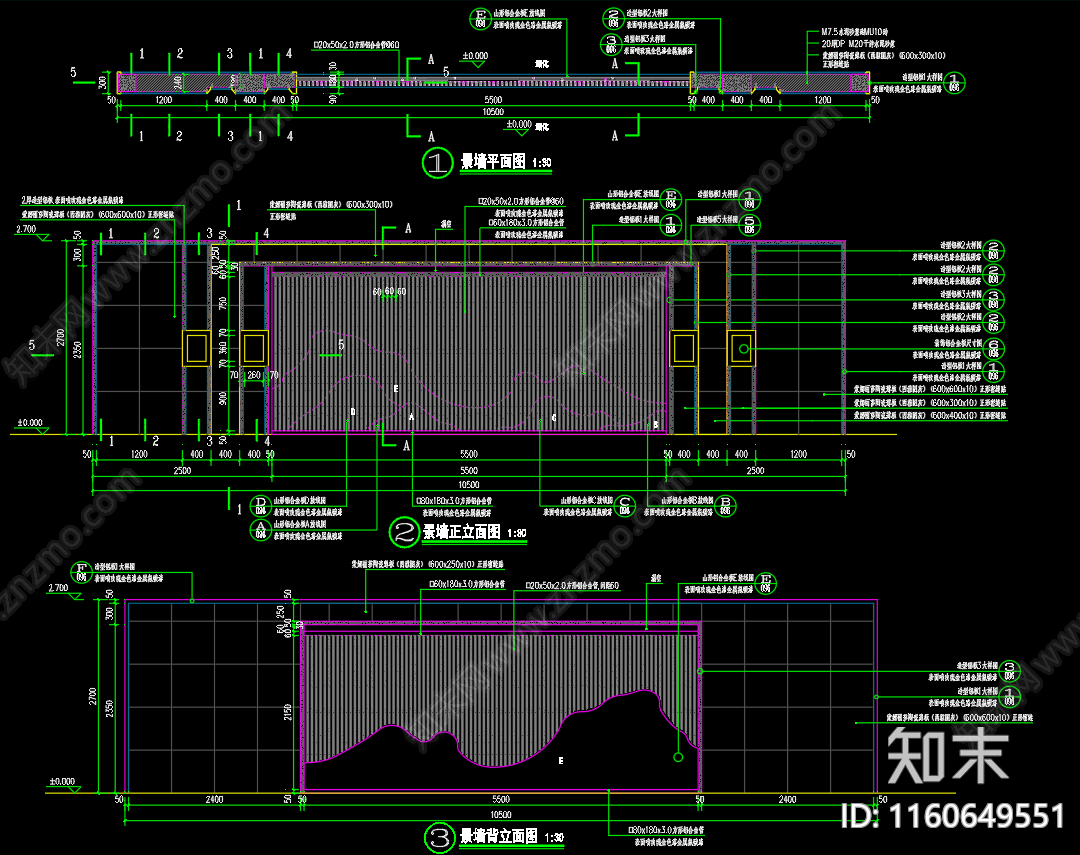
Task: Click the circled 6 detail callout on right
Action: (993, 348)
